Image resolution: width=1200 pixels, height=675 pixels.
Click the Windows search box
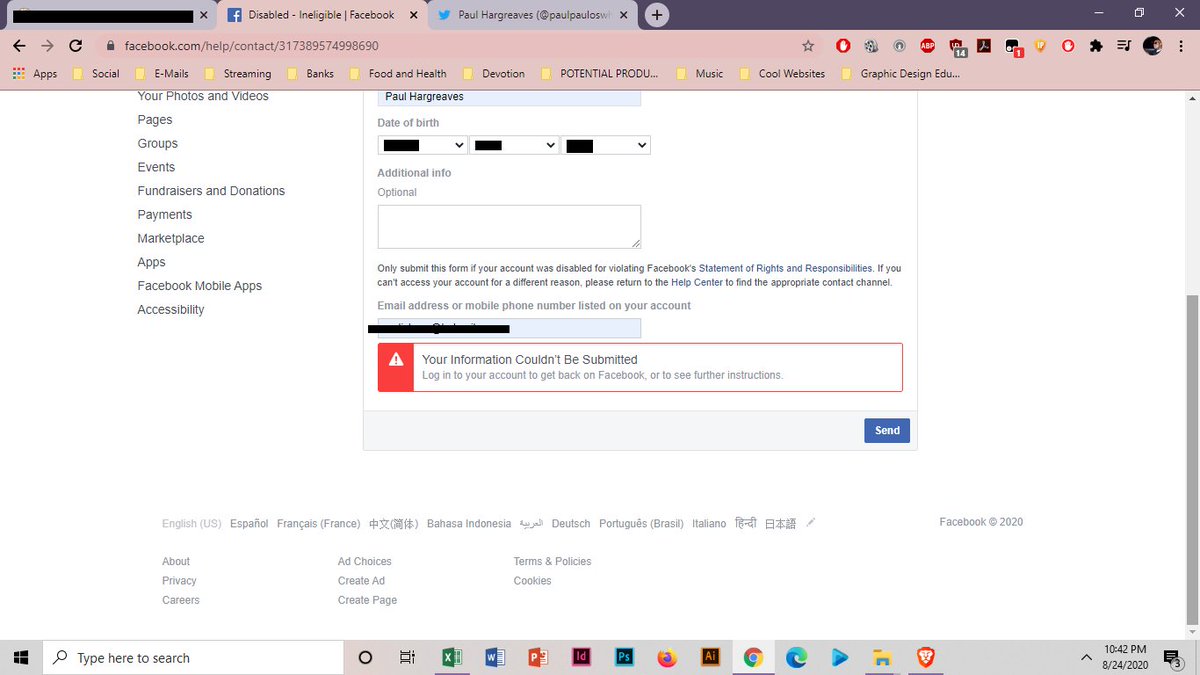[x=191, y=657]
